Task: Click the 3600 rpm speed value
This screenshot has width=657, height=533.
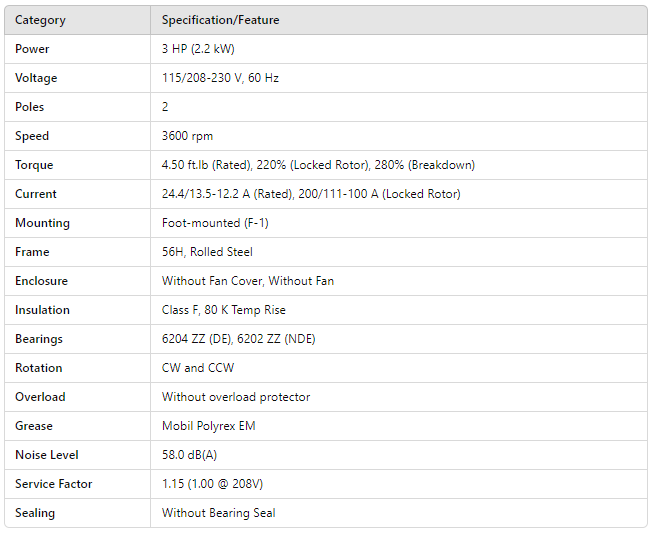Action: 187,136
